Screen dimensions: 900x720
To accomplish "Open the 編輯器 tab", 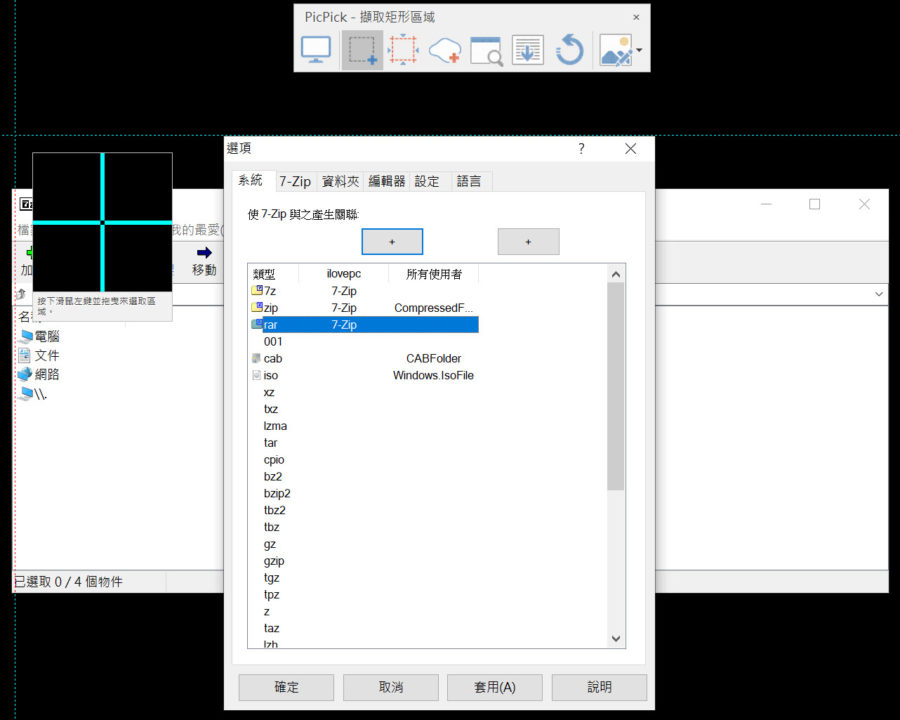I will point(387,181).
